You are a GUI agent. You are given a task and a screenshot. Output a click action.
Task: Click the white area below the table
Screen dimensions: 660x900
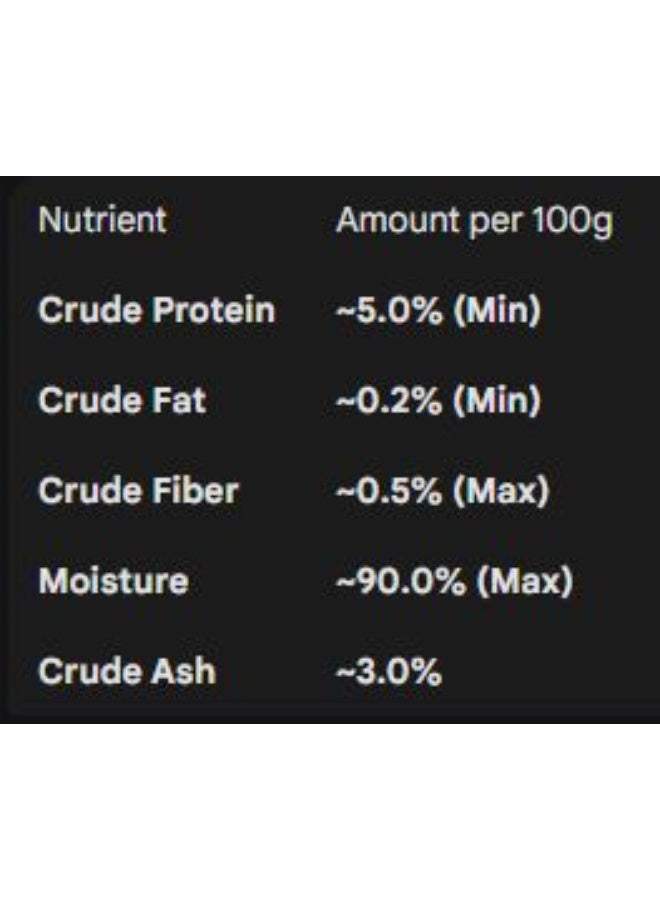coord(330,810)
